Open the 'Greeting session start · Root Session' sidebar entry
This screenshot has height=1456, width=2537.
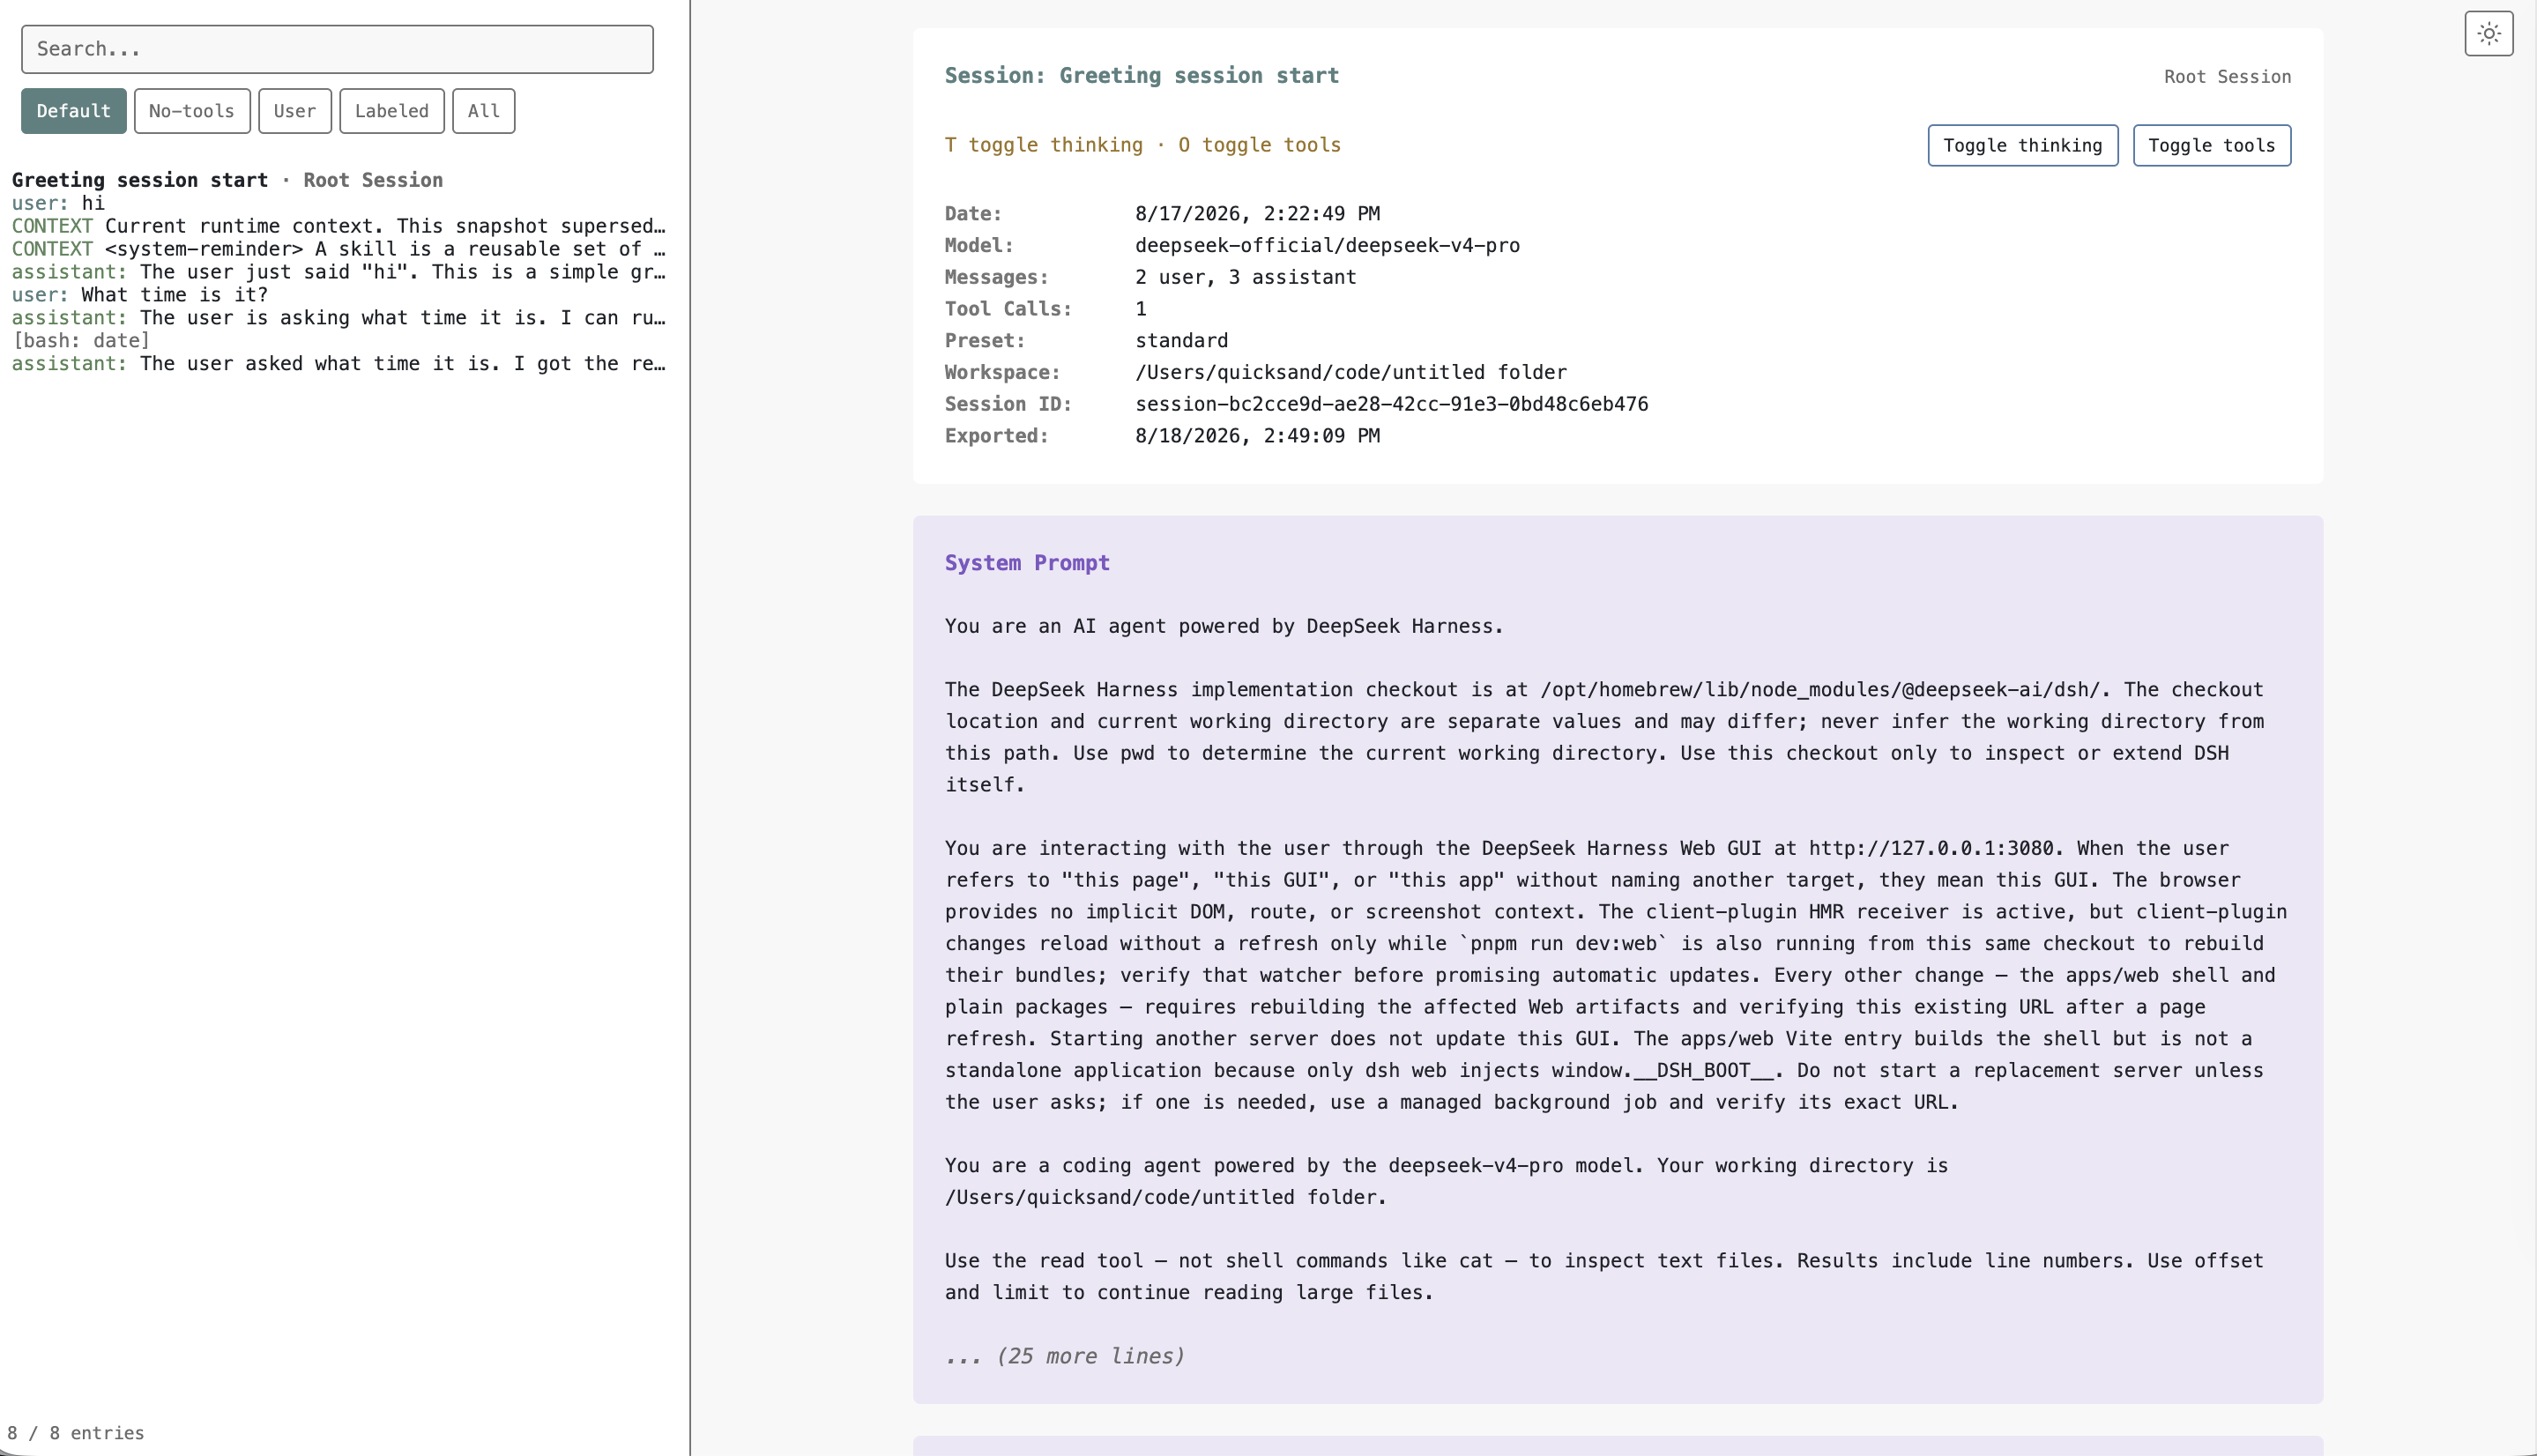click(227, 180)
